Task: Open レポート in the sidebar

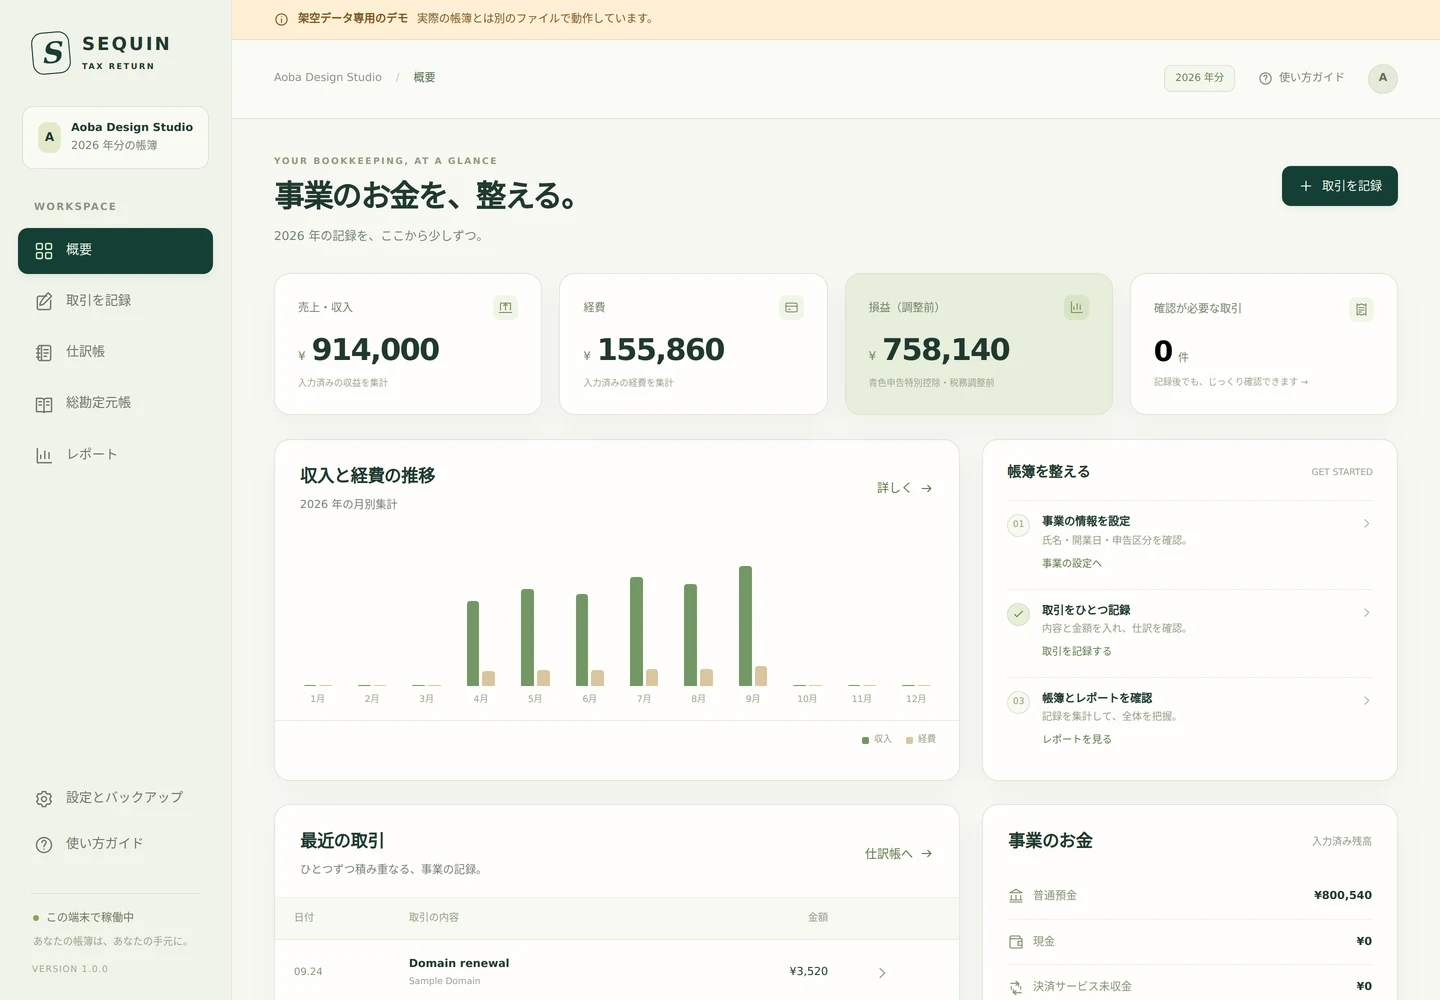Action: tap(115, 455)
